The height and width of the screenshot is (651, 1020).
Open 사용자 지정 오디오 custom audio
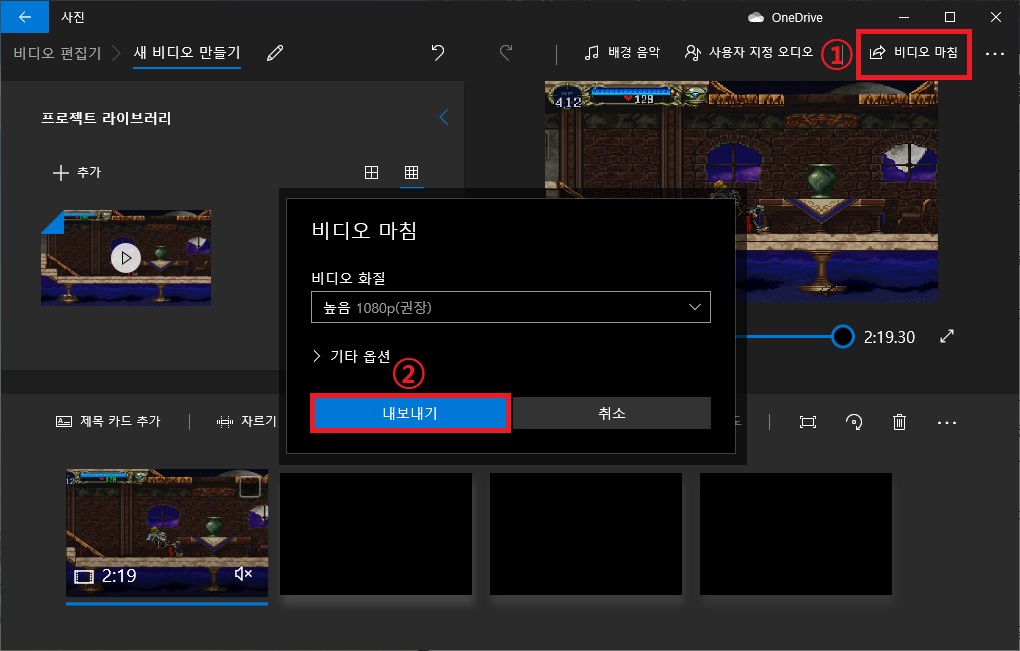pyautogui.click(x=748, y=53)
